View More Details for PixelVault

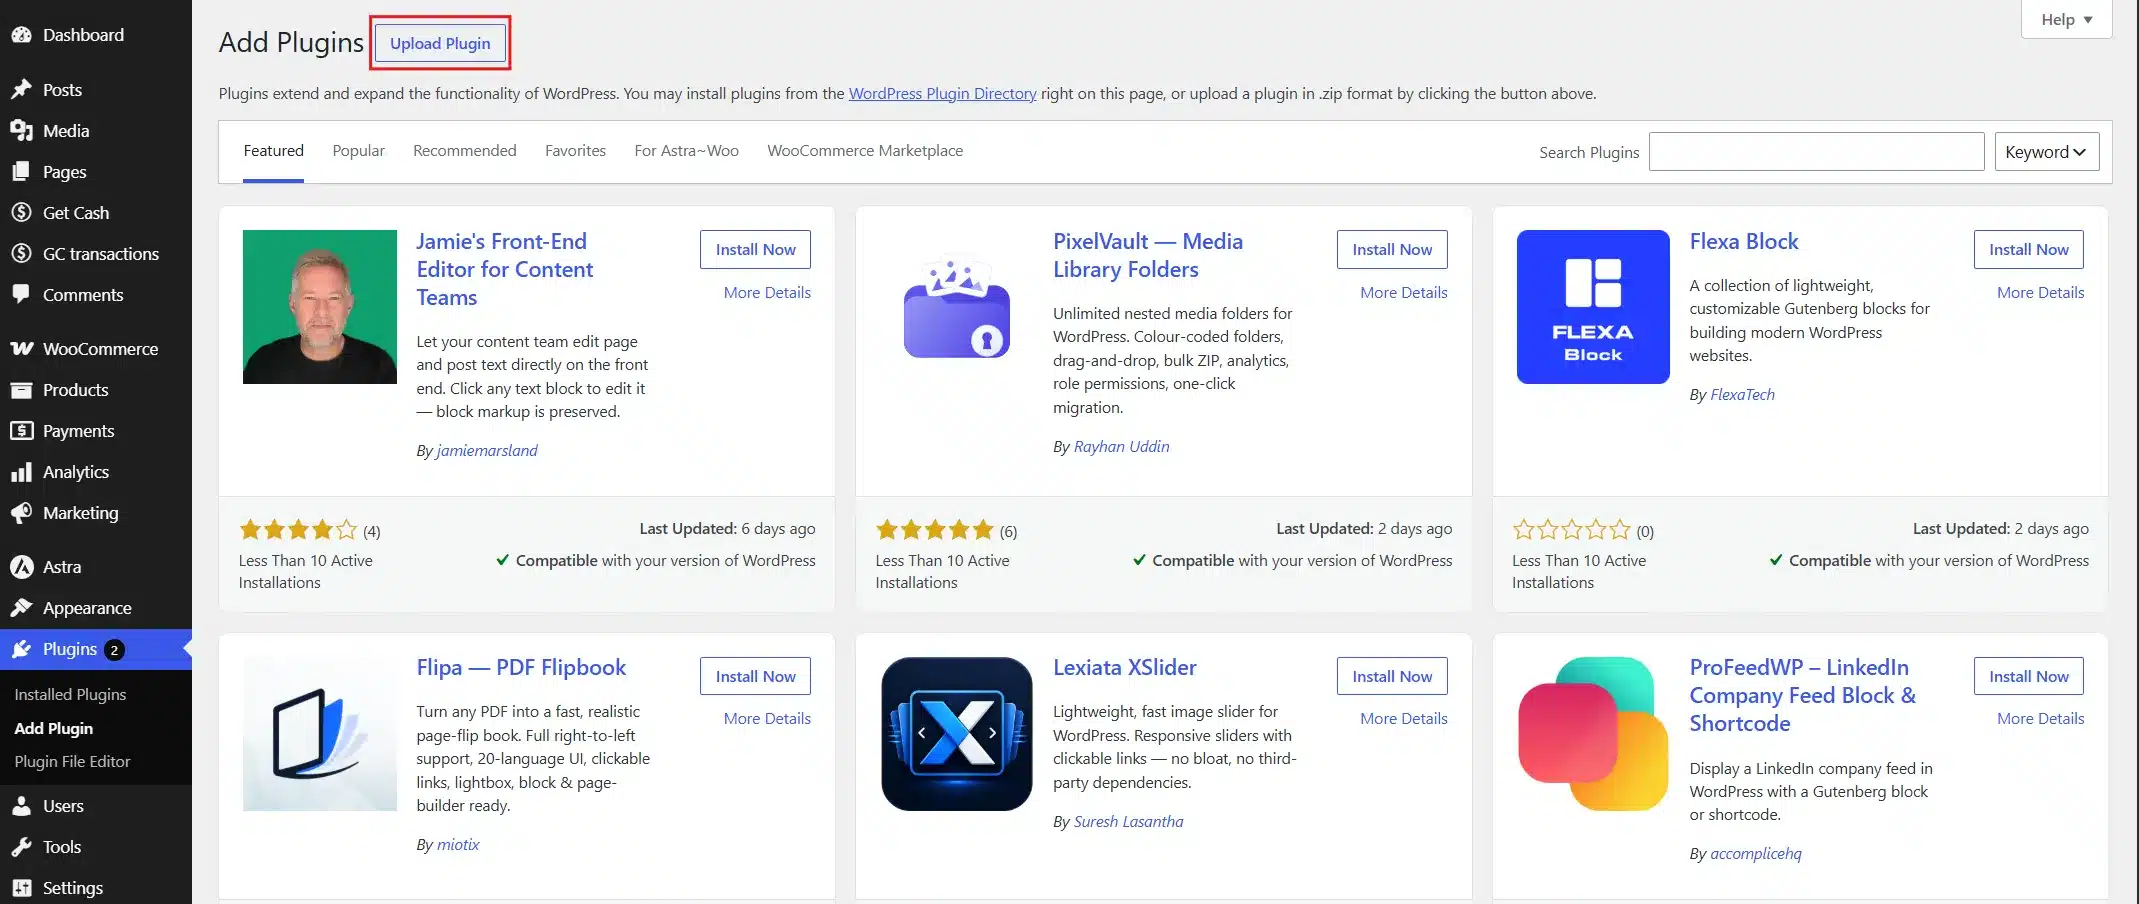[1404, 293]
